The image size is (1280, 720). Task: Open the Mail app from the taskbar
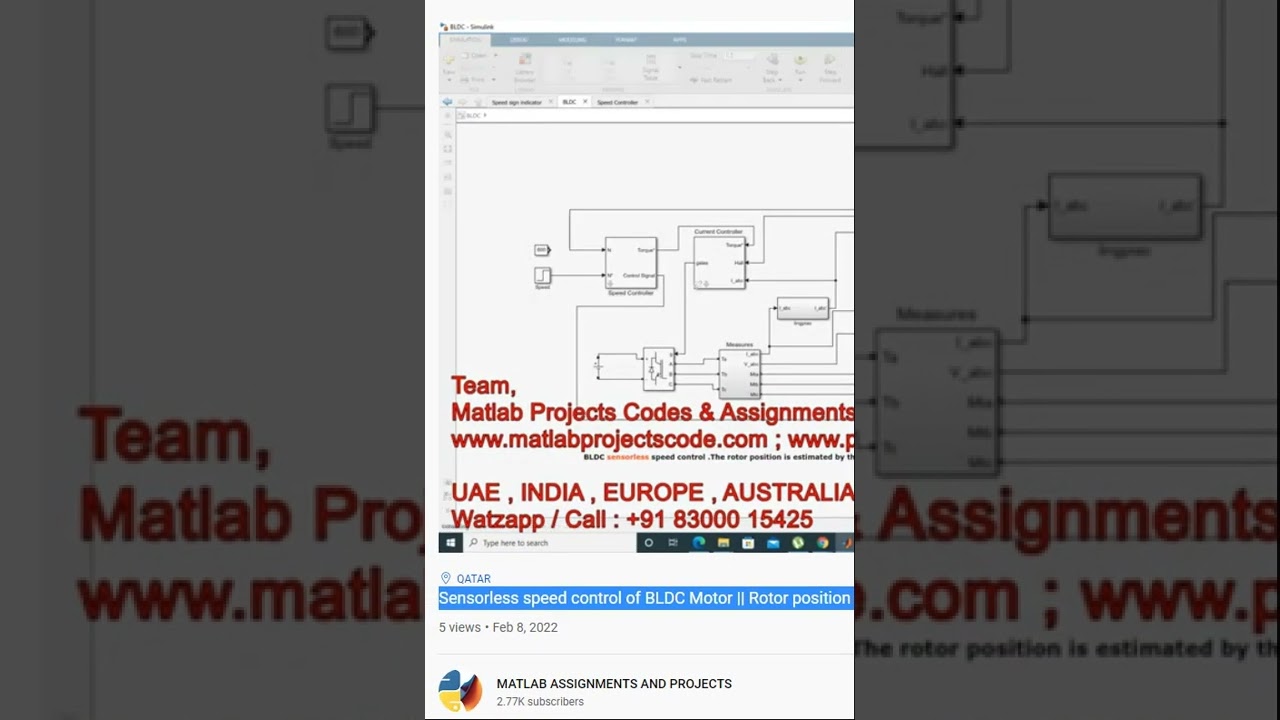point(773,543)
